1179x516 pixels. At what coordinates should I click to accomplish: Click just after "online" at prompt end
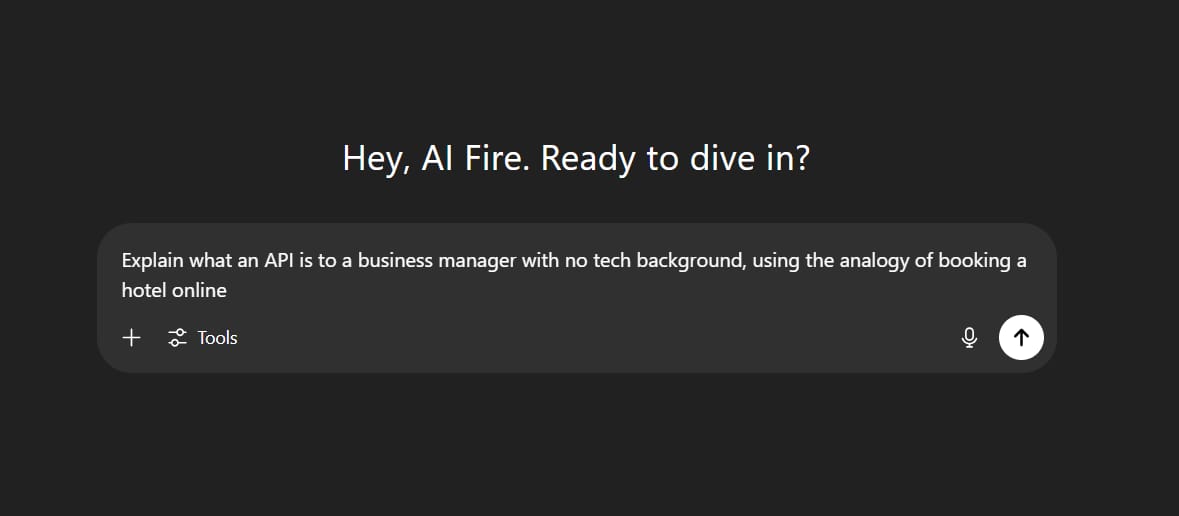point(229,290)
